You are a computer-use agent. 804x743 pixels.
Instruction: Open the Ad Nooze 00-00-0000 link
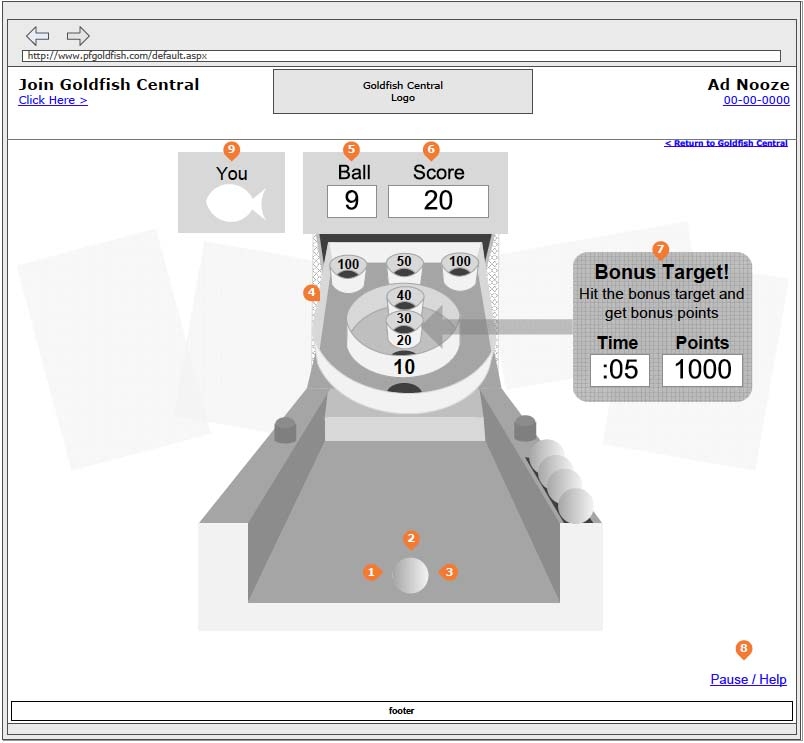[756, 100]
